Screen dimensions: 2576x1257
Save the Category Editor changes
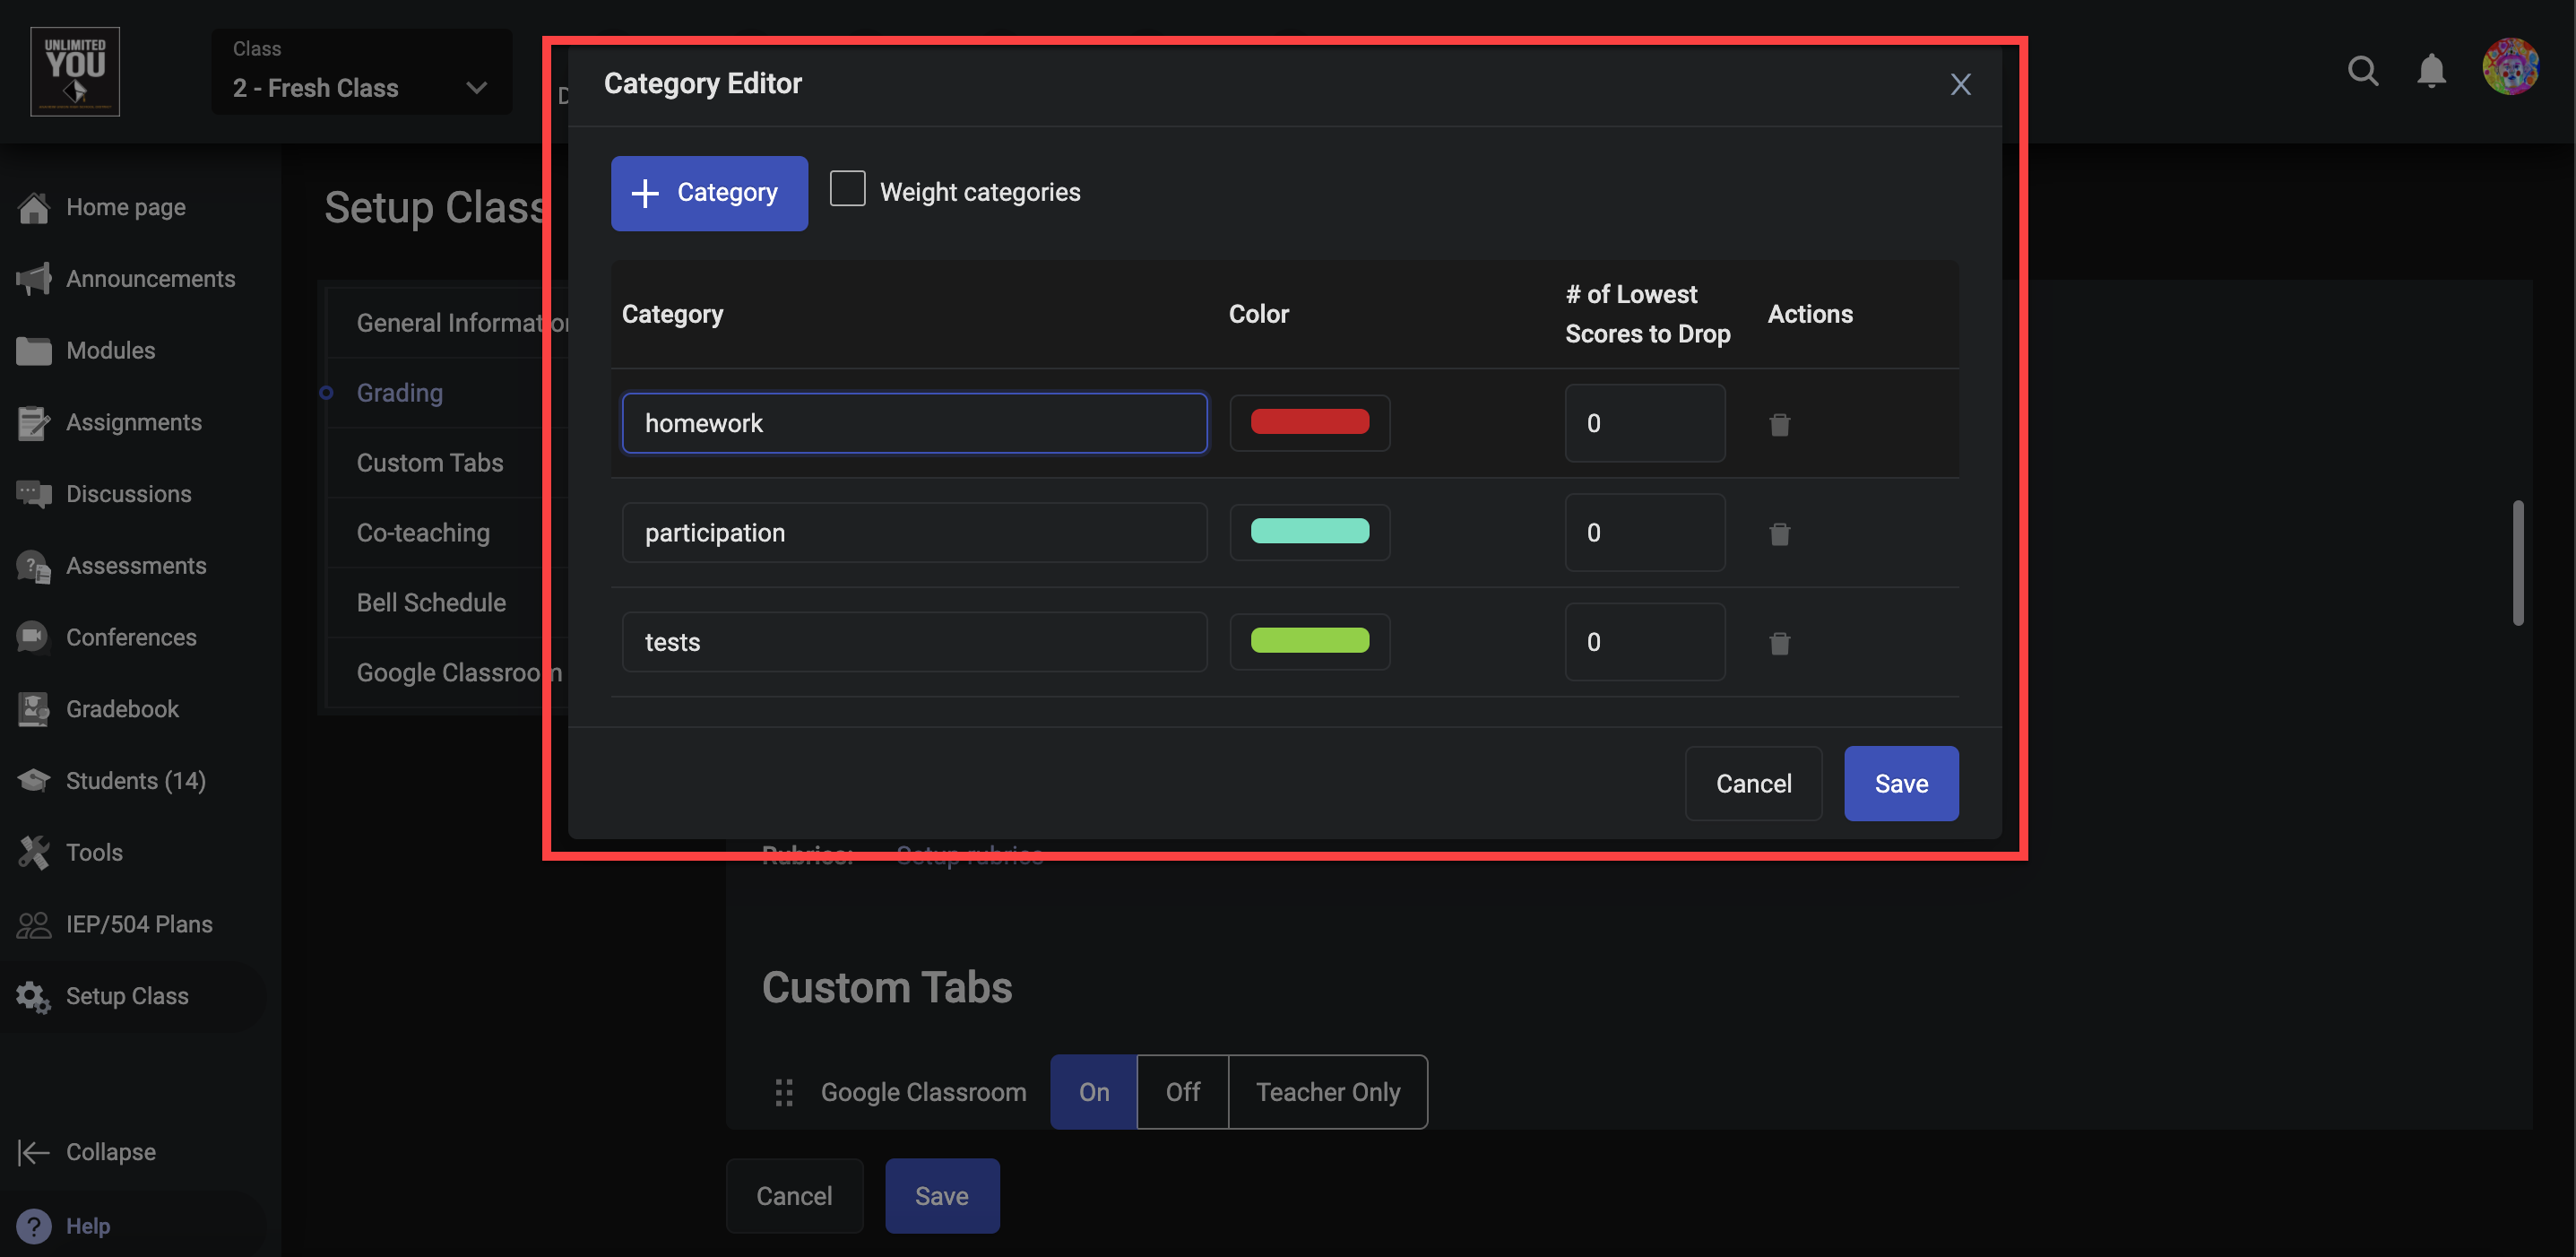click(x=1900, y=783)
